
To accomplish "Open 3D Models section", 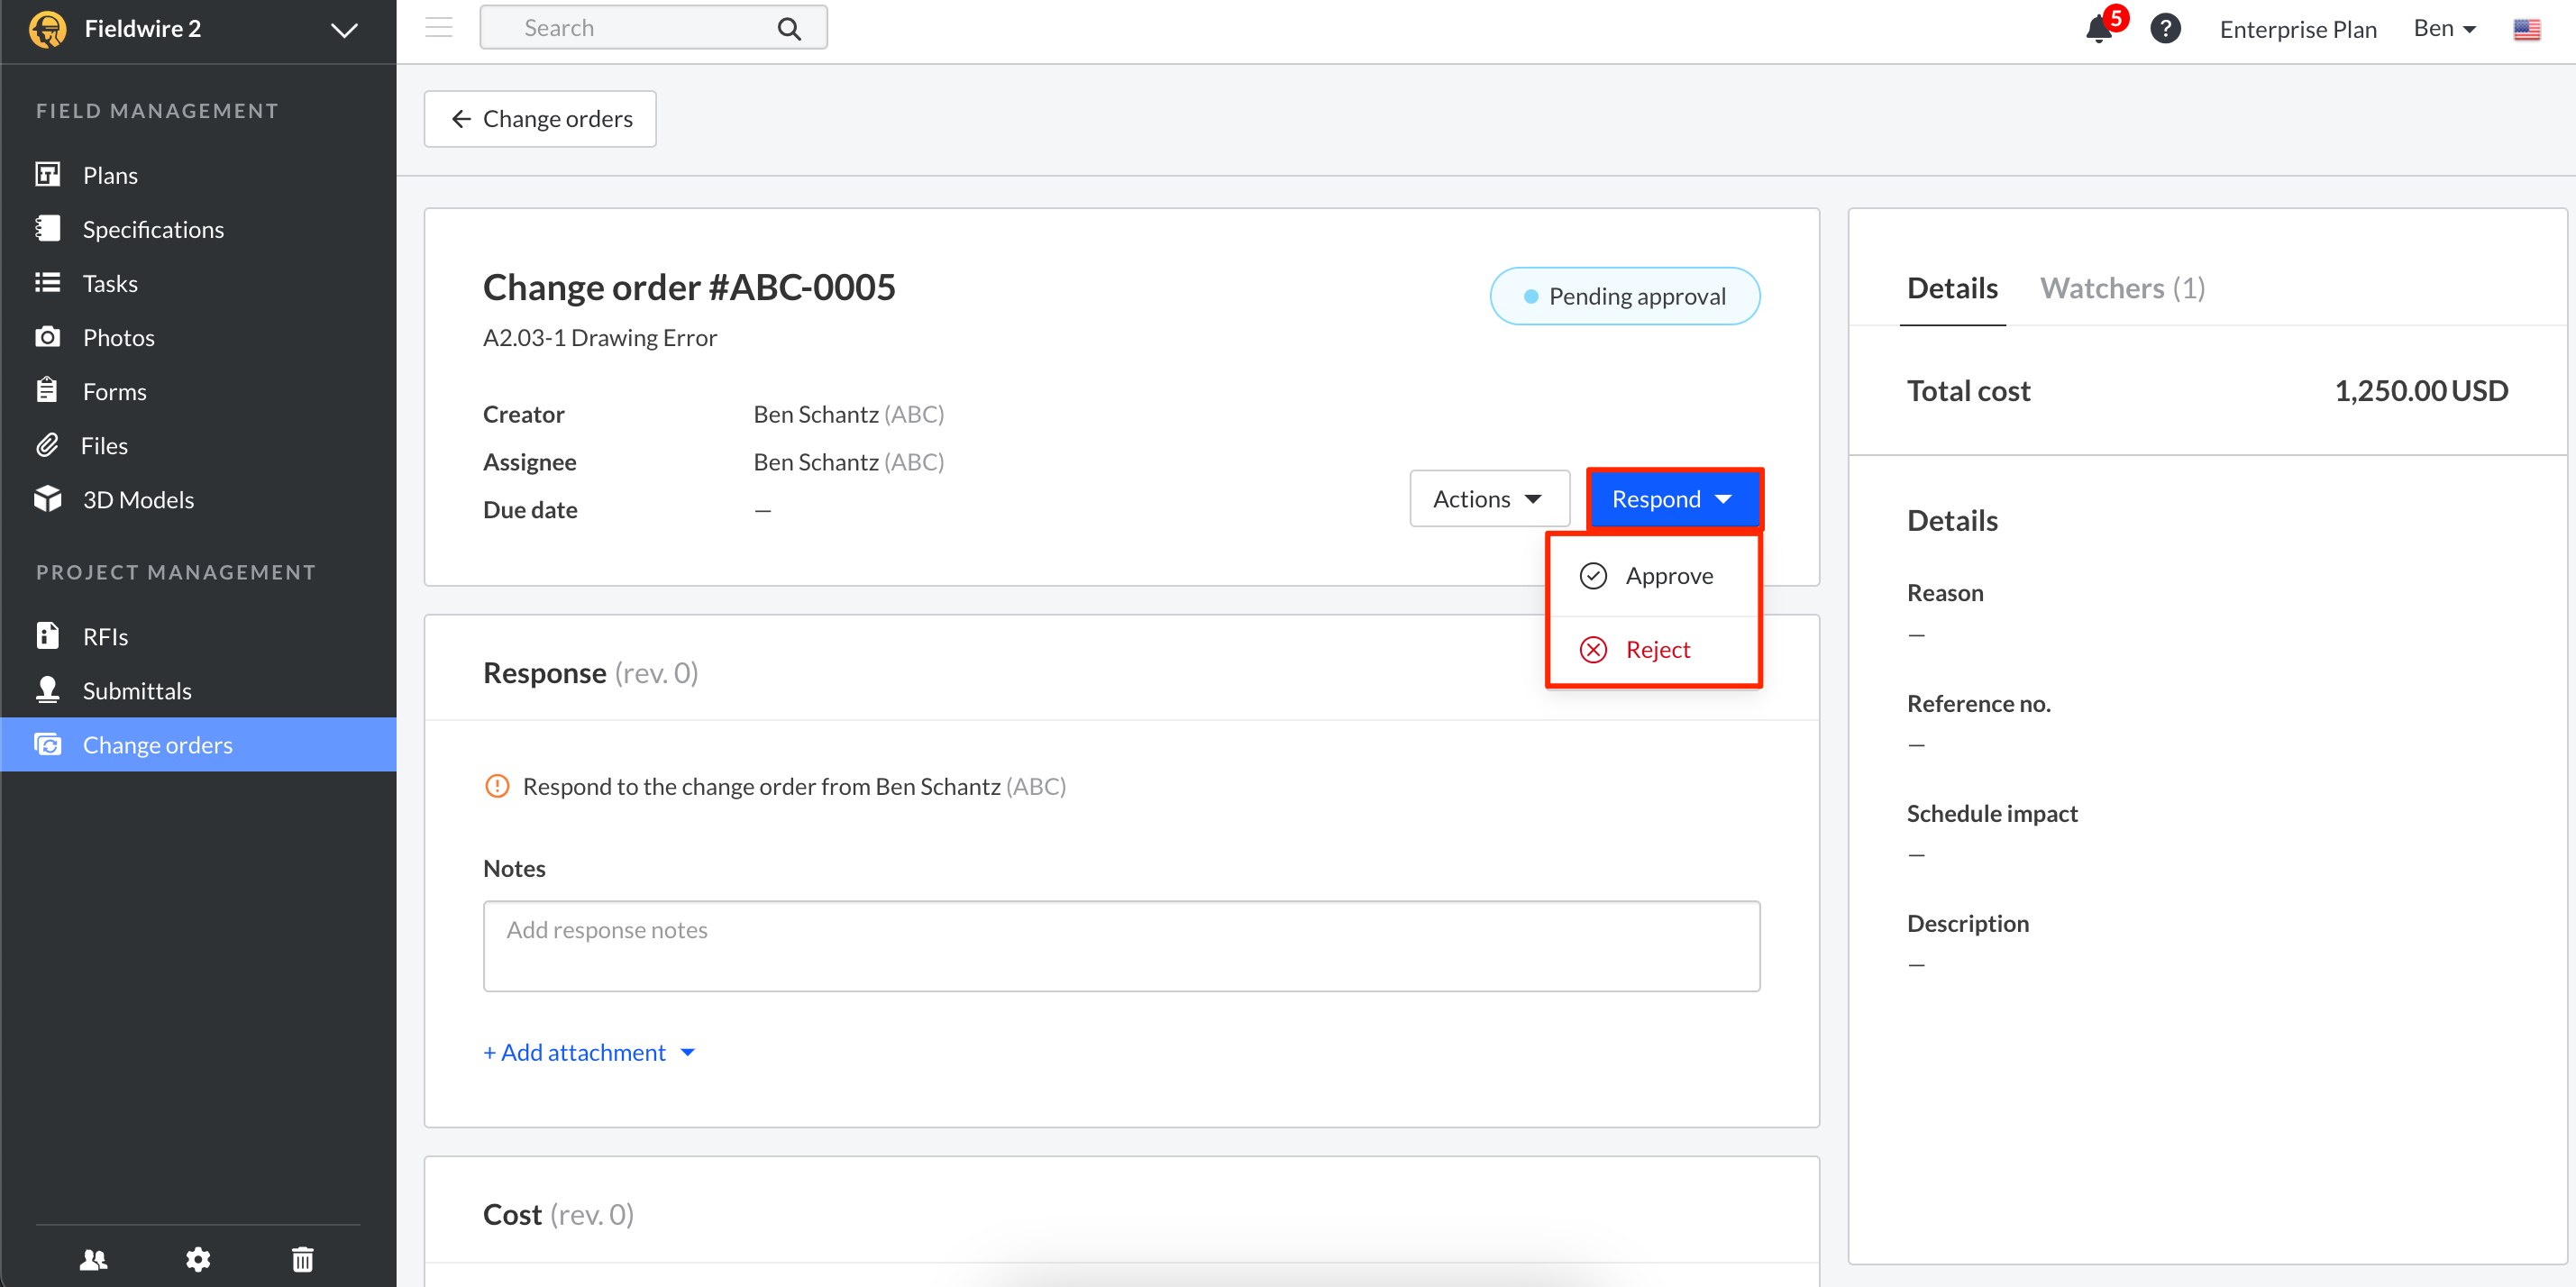I will tap(138, 500).
